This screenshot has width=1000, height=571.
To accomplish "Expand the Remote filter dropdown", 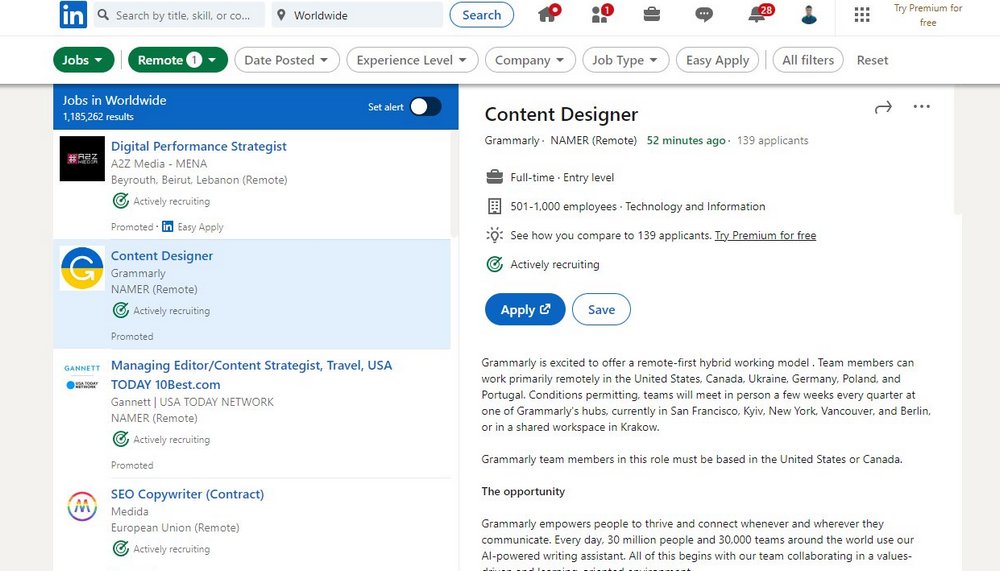I will coord(178,60).
